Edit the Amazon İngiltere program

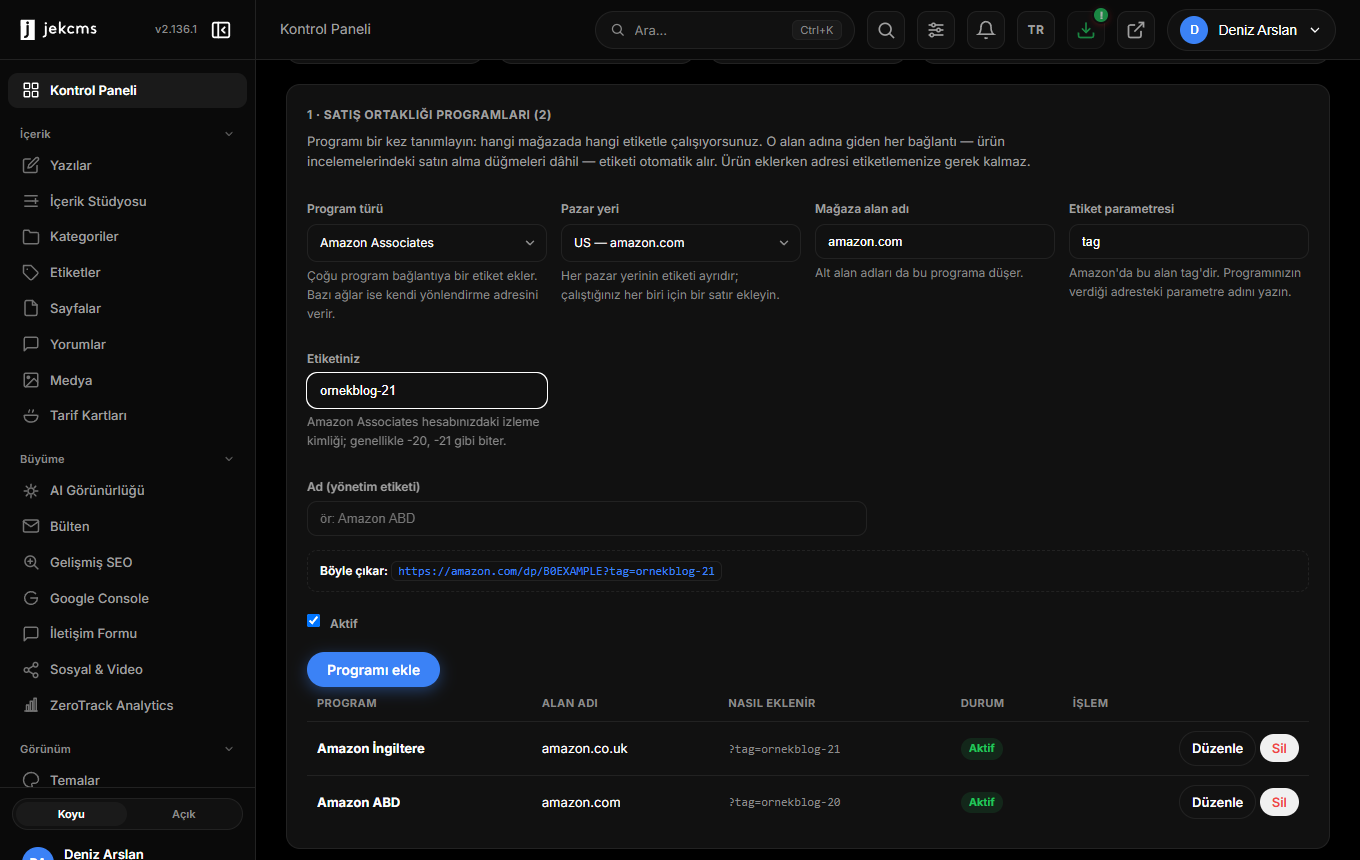1217,748
